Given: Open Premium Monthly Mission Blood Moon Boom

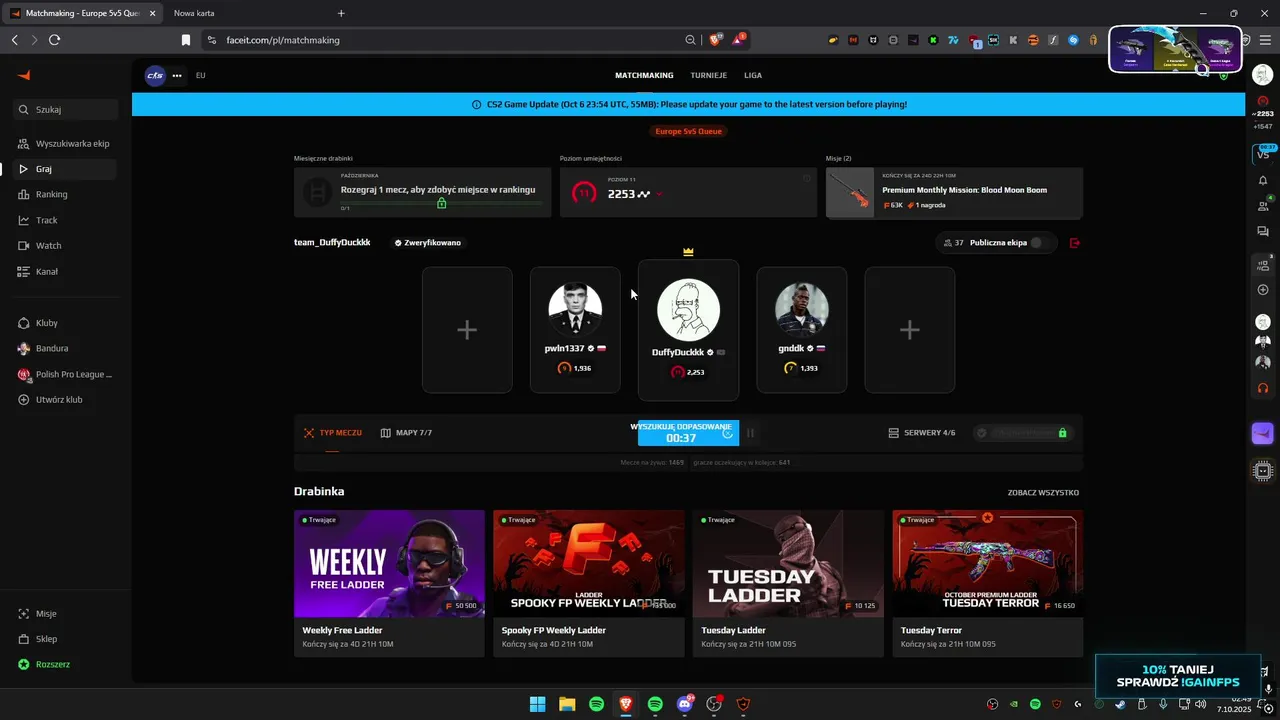Looking at the screenshot, I should [x=954, y=193].
